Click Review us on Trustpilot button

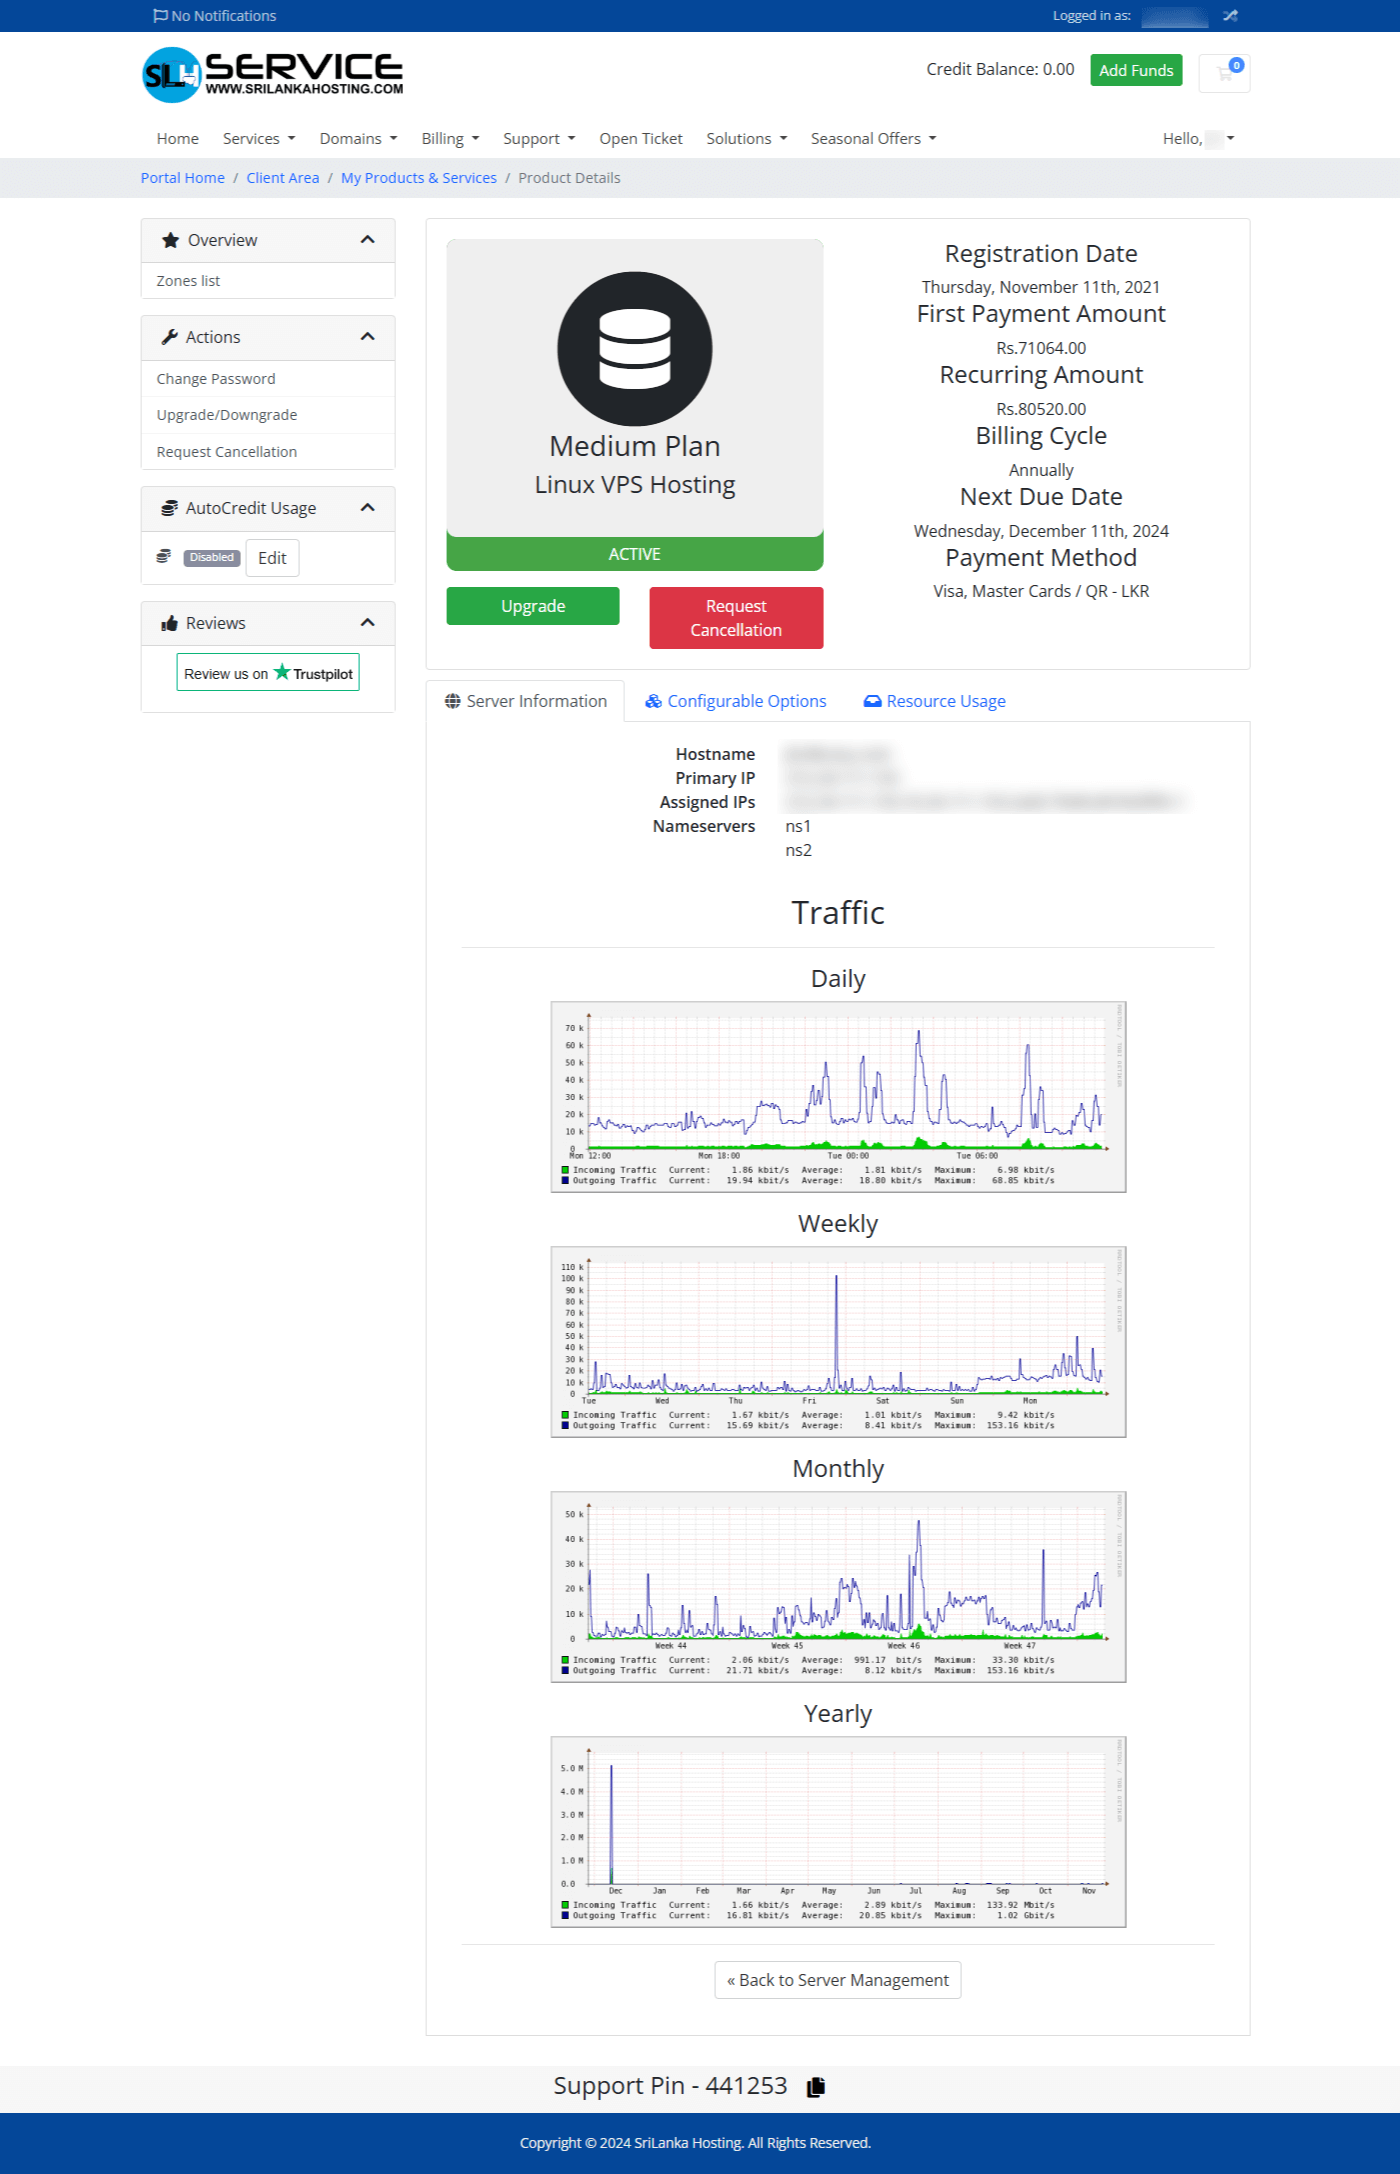pos(268,673)
